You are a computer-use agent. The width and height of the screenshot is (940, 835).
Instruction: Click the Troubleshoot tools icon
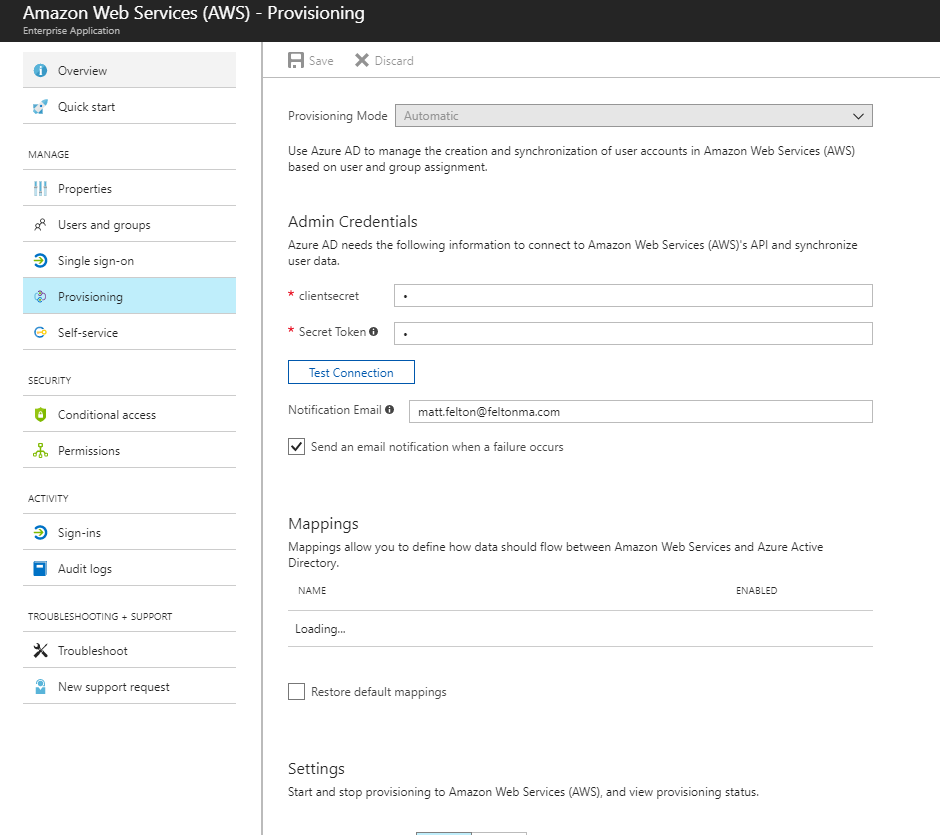tap(40, 650)
